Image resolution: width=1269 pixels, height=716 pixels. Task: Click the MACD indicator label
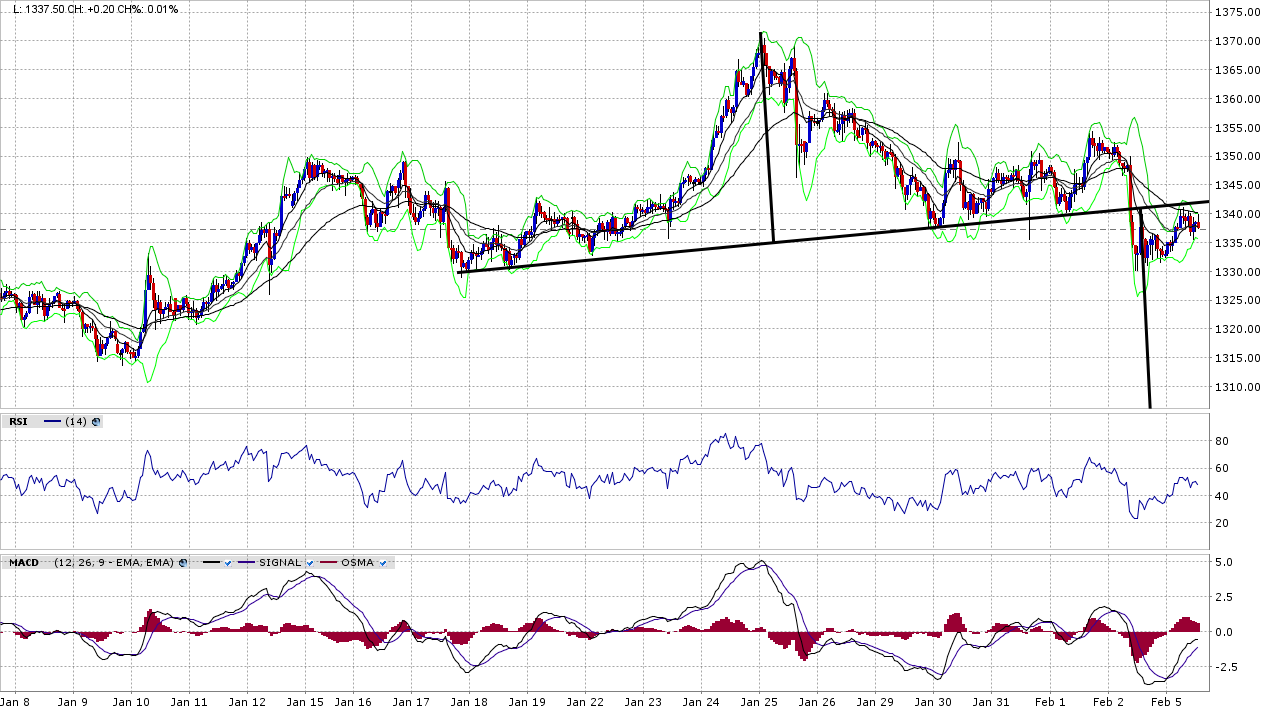click(x=24, y=563)
